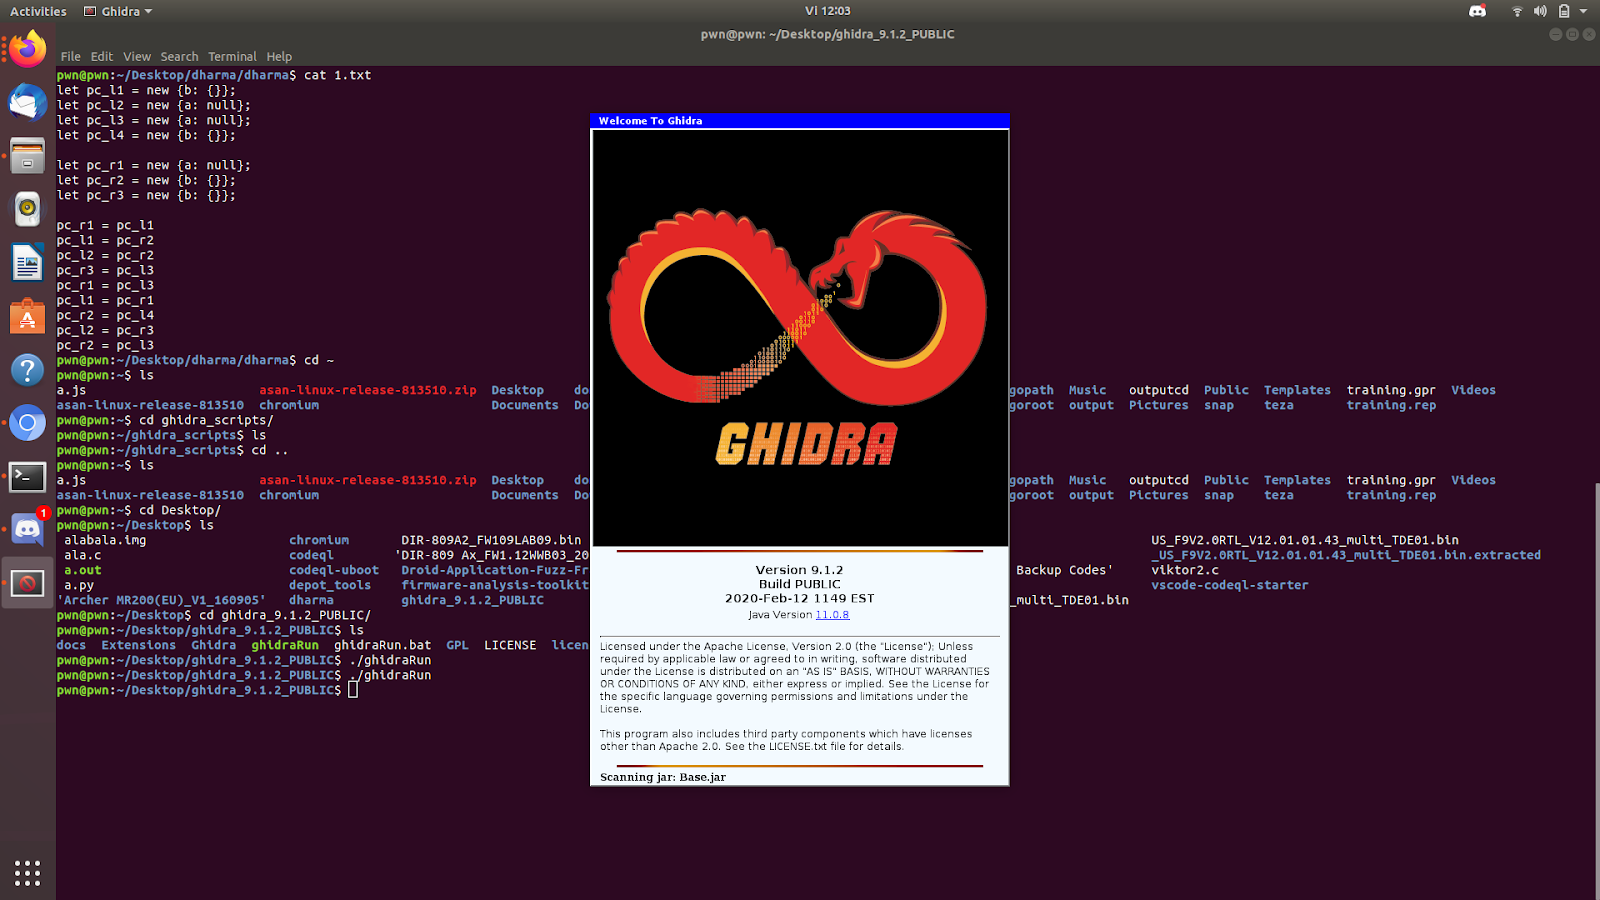
Task: Click 'docs' in the terminal listing
Action: tap(71, 645)
